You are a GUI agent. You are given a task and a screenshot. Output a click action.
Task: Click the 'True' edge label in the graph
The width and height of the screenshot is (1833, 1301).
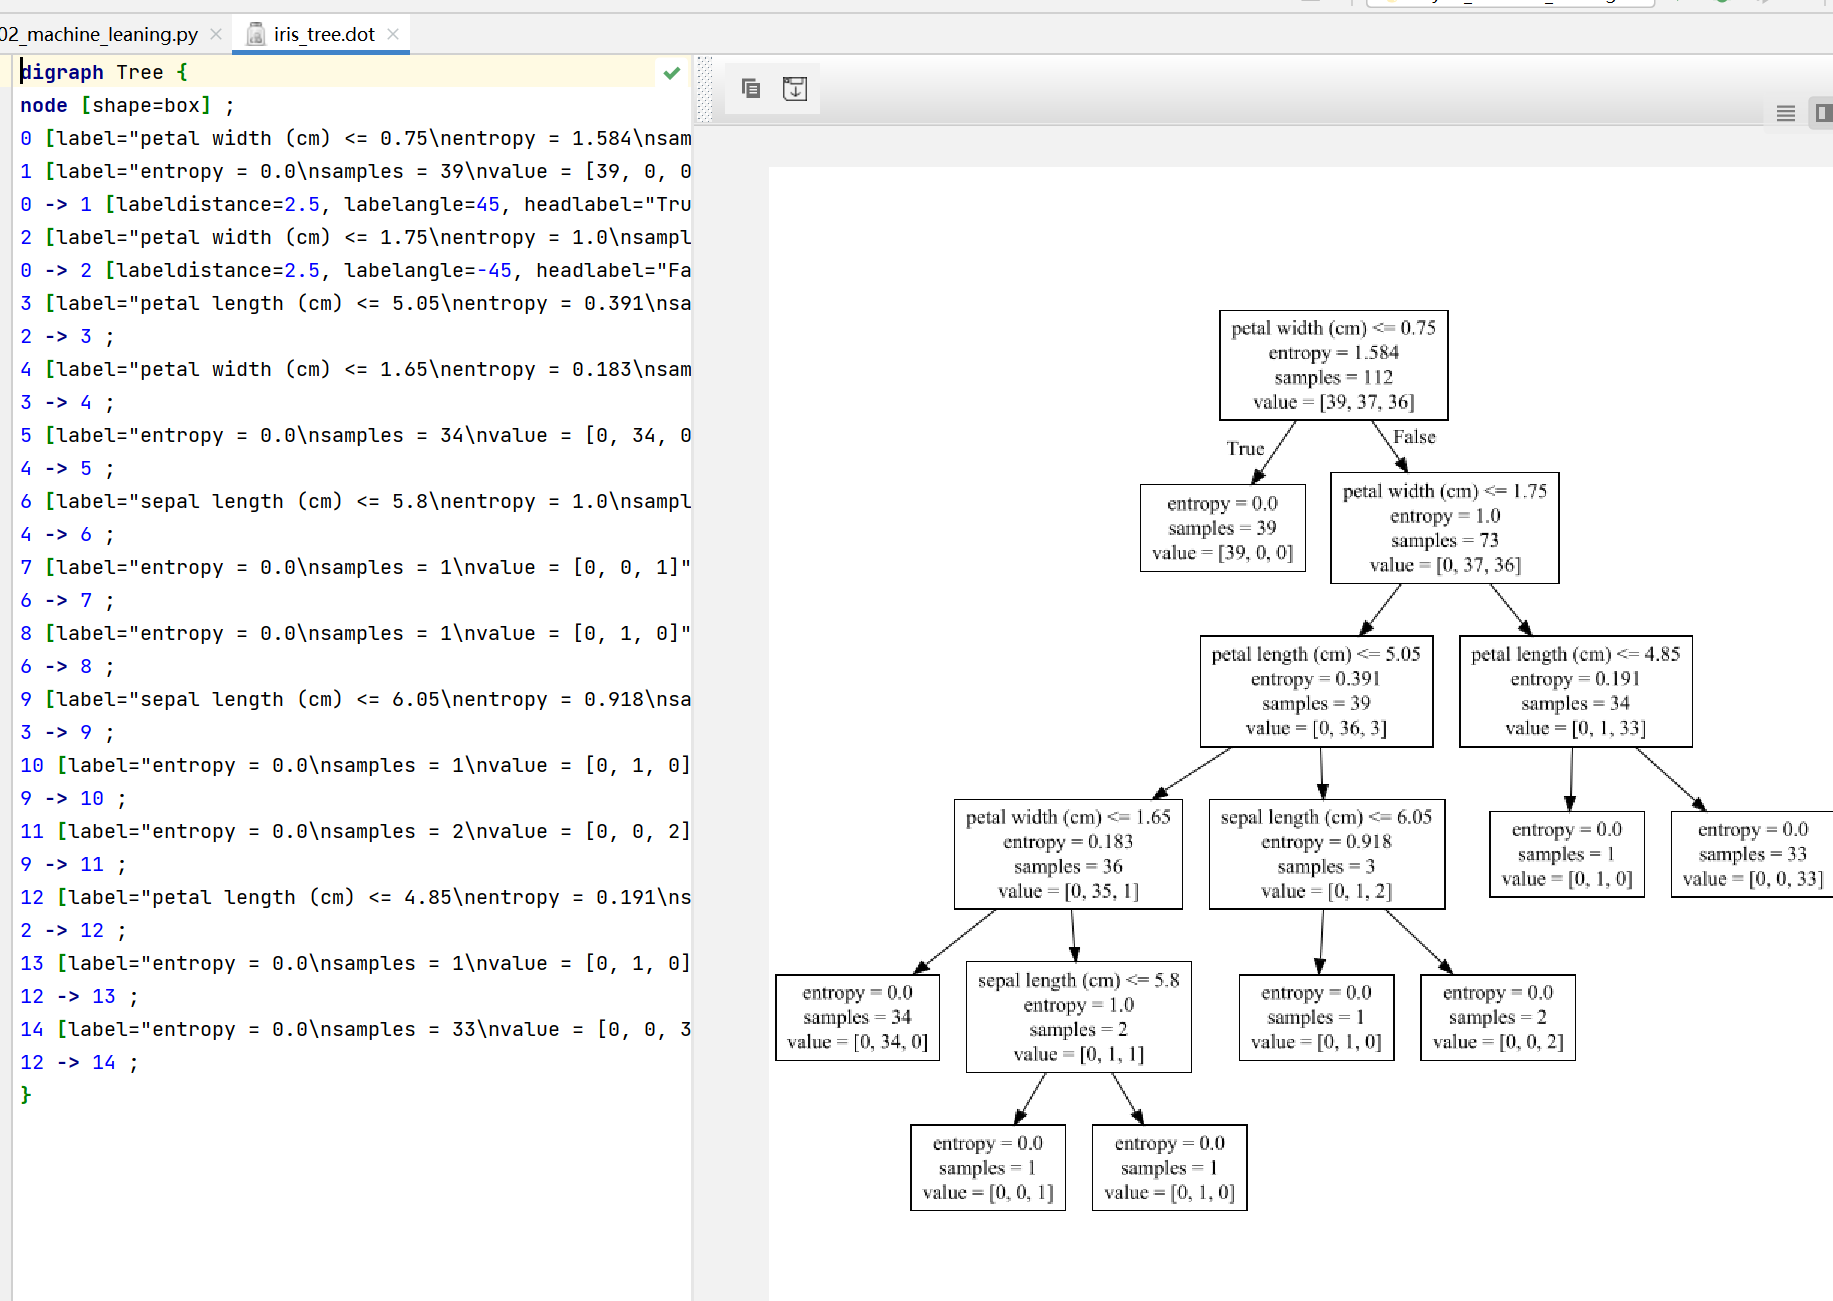[1245, 449]
